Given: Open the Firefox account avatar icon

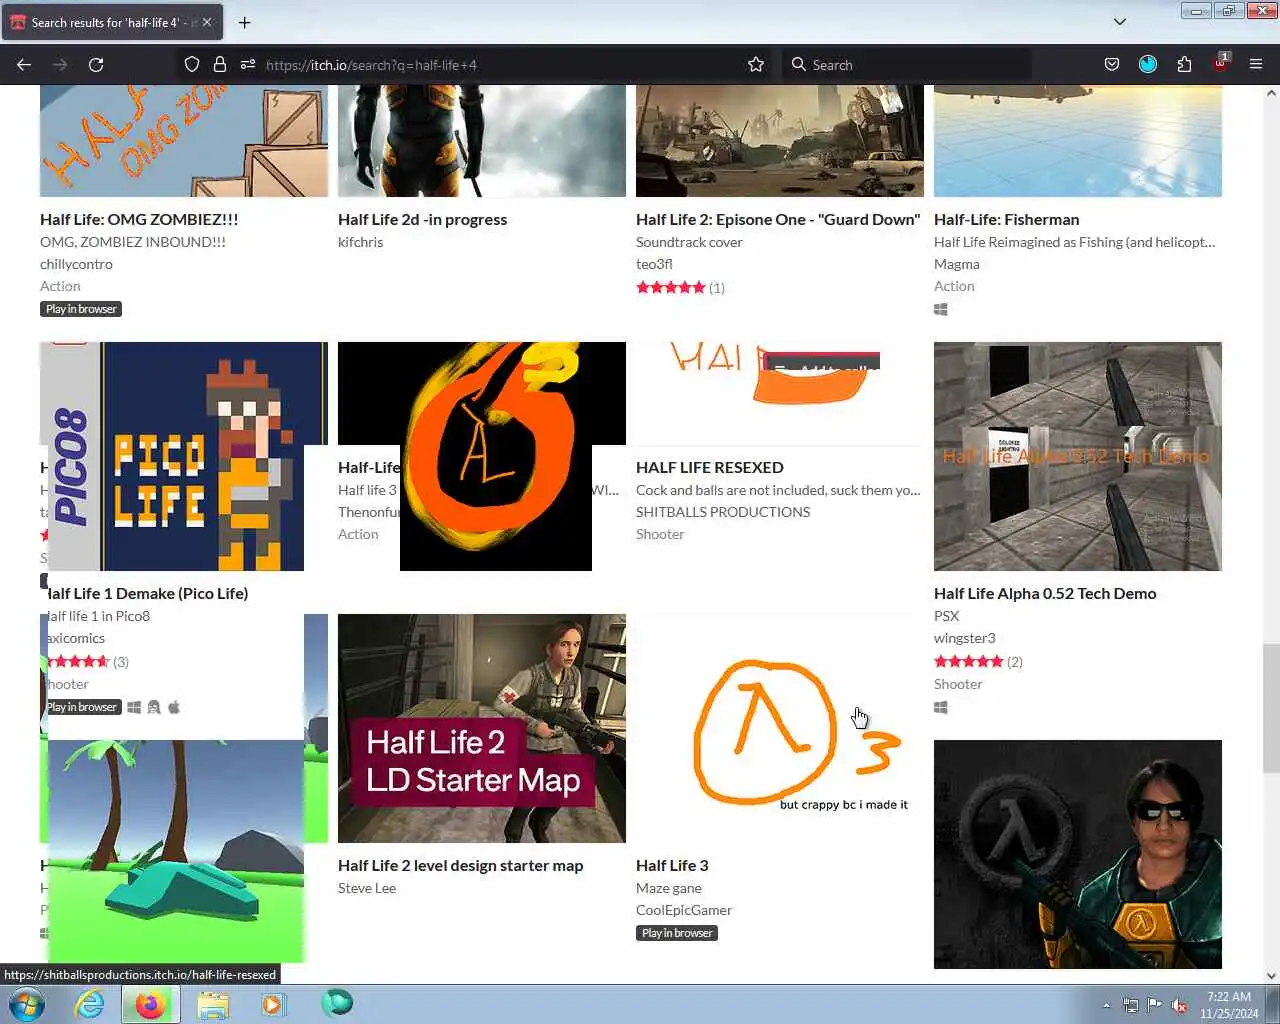Looking at the screenshot, I should (x=1148, y=64).
